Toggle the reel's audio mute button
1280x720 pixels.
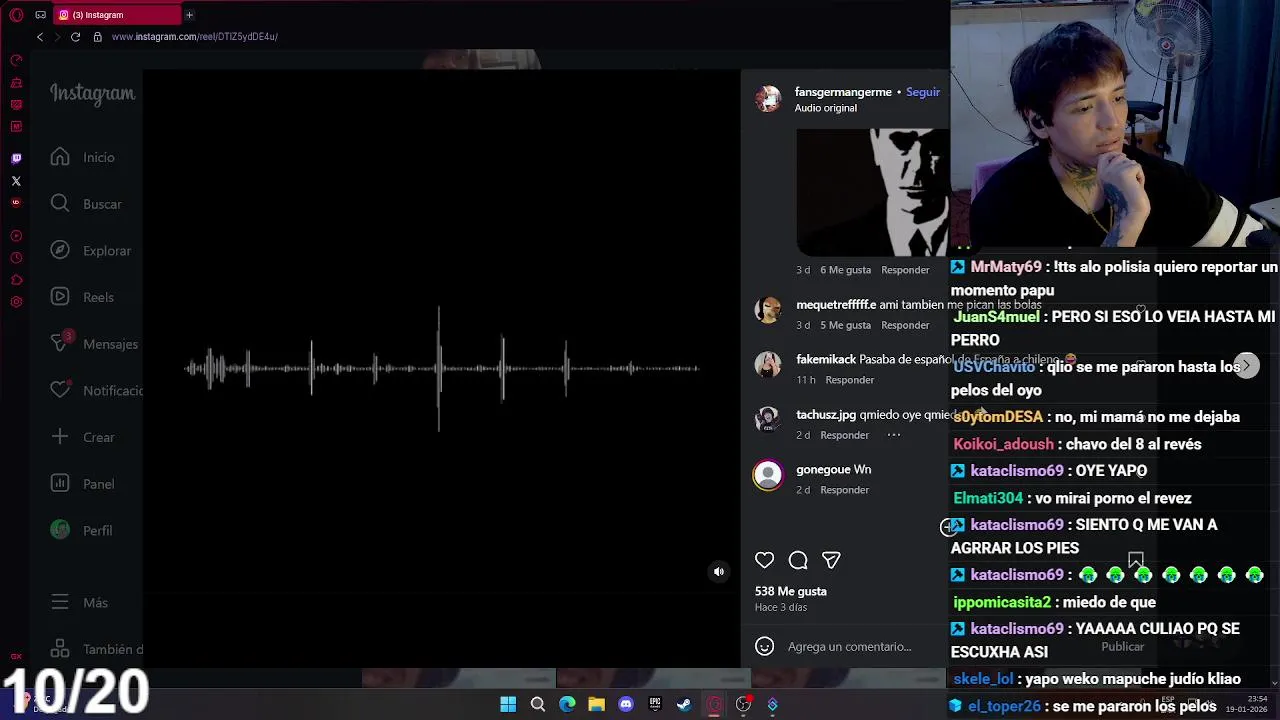718,572
